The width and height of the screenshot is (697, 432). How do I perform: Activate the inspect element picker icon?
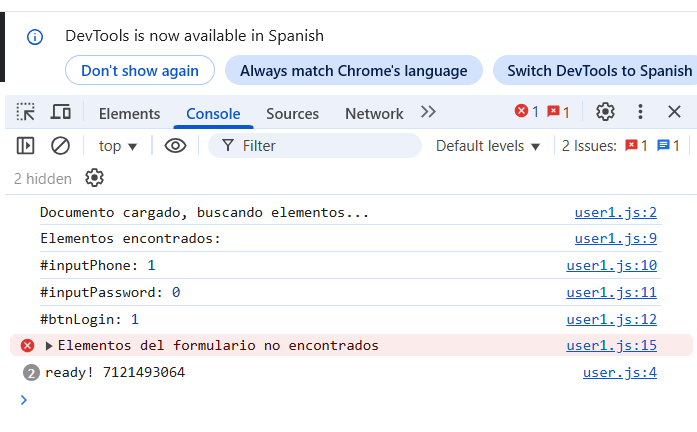point(26,112)
